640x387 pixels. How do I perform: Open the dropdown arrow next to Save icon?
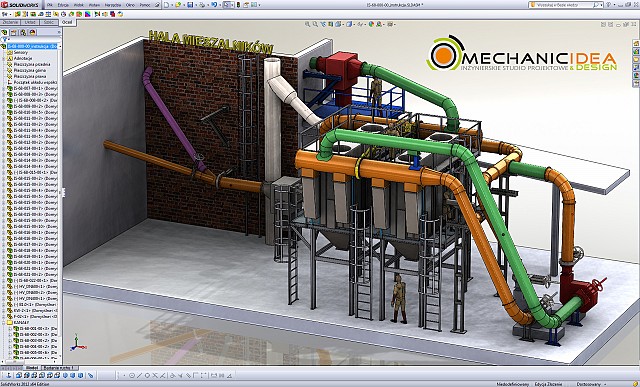click(196, 5)
